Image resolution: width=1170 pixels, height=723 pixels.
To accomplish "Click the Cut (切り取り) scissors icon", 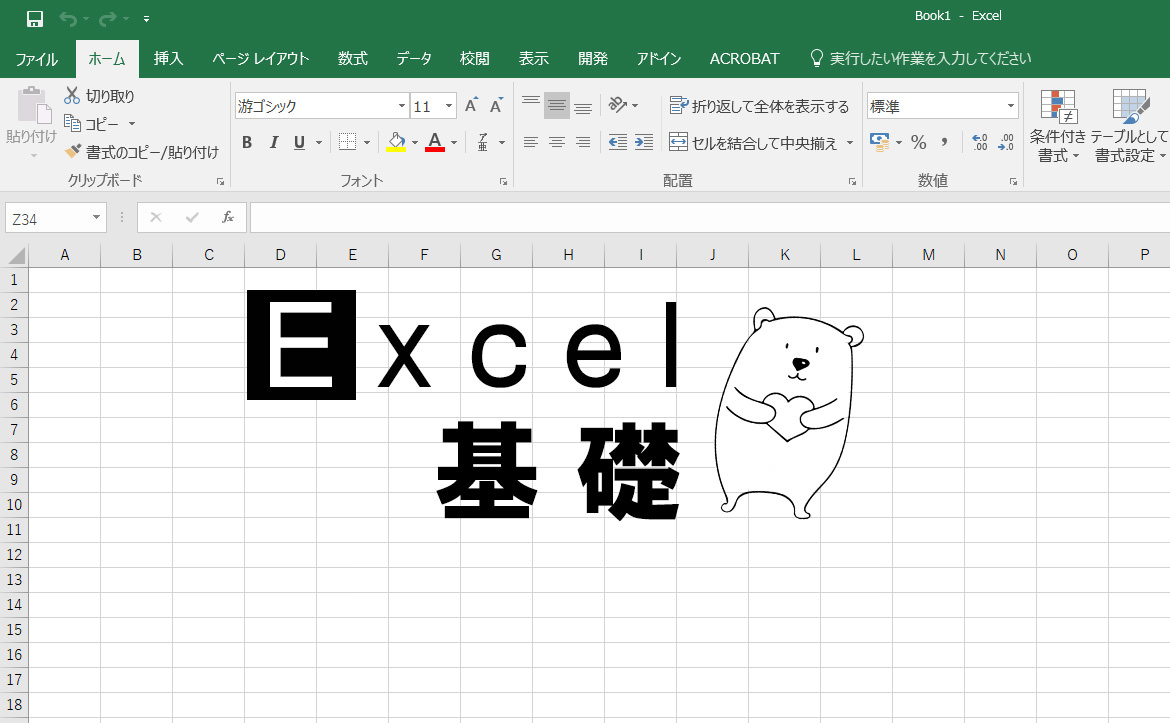I will (x=72, y=96).
